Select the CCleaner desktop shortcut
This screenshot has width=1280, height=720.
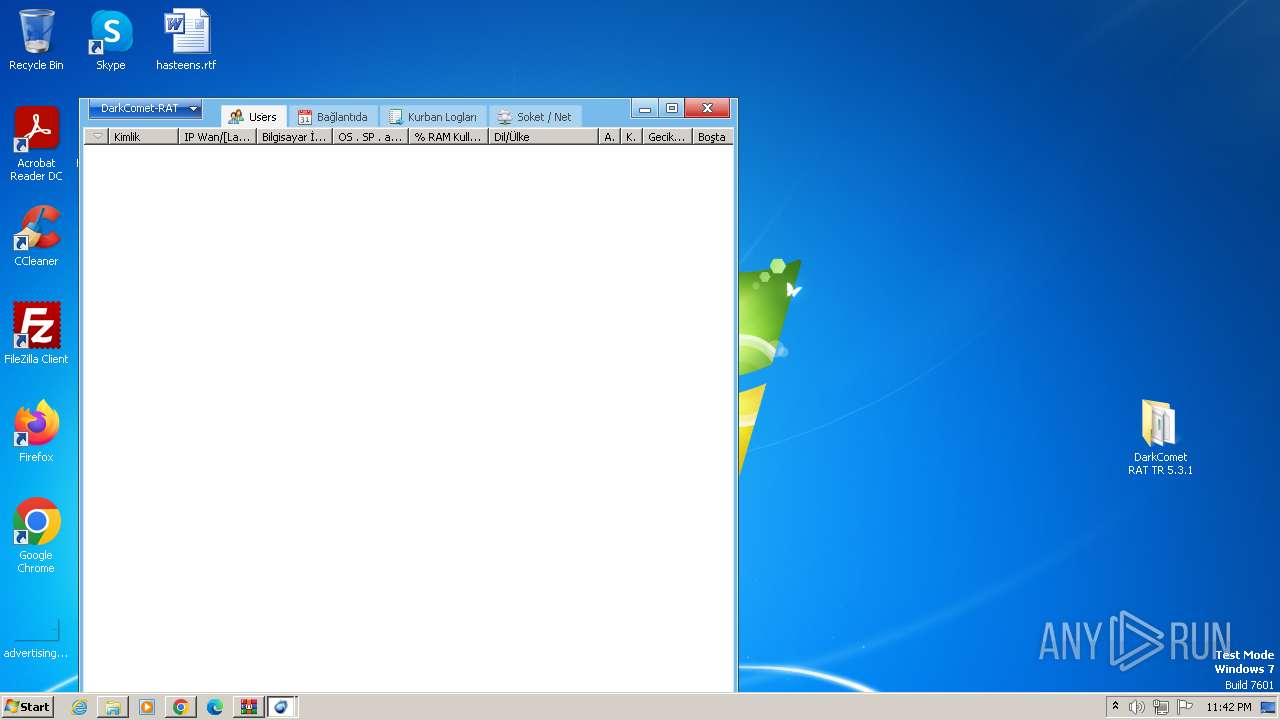36,236
